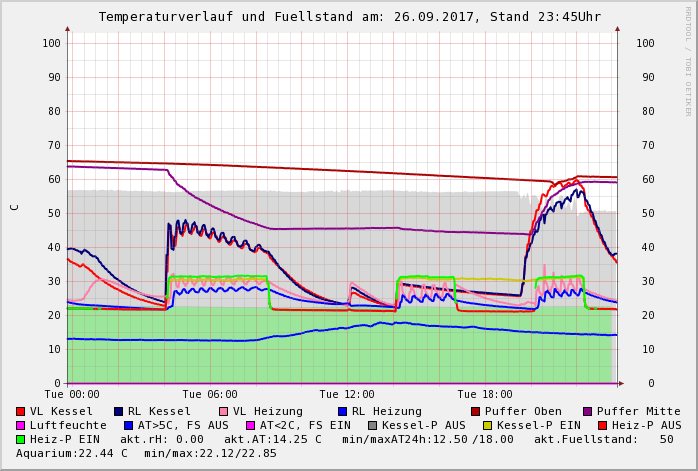The width and height of the screenshot is (698, 471).
Task: Click the Aquarium temperature reading text
Action: pos(72,453)
